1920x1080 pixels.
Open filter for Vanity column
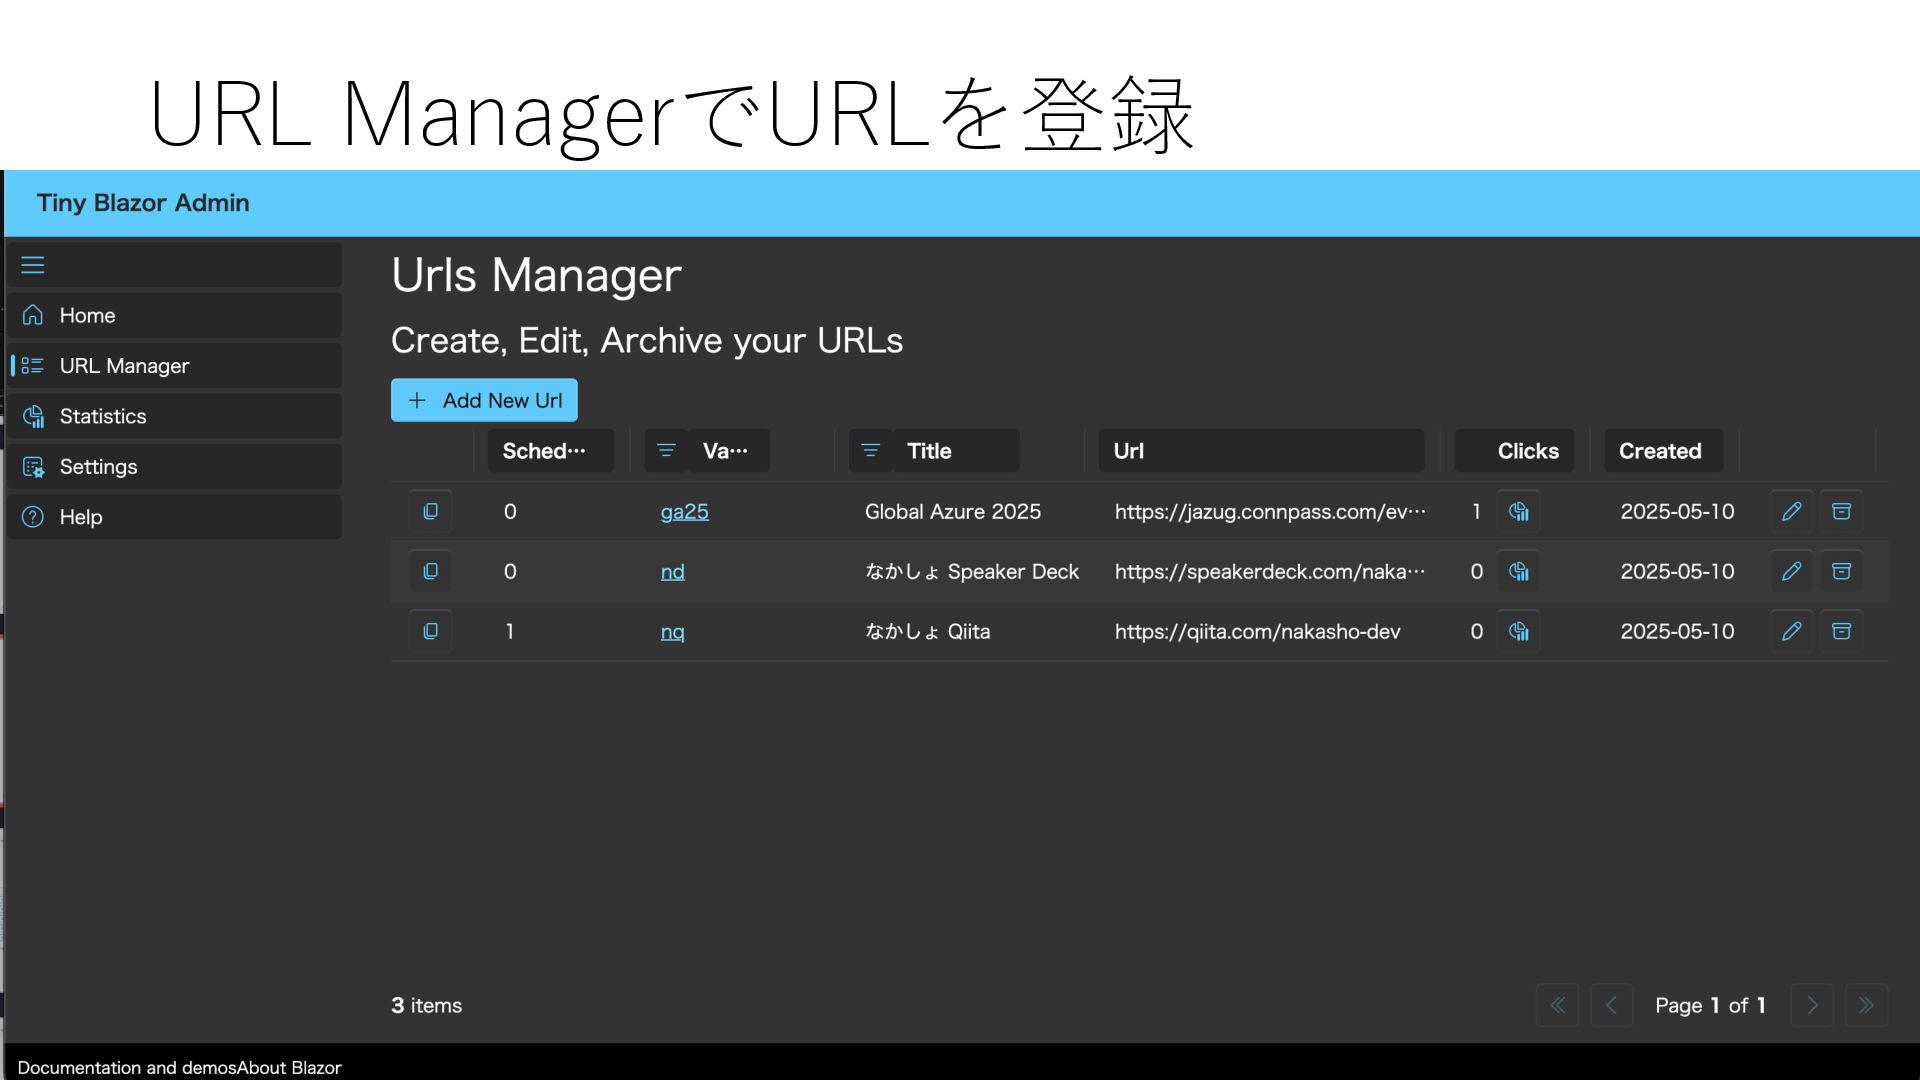[666, 451]
